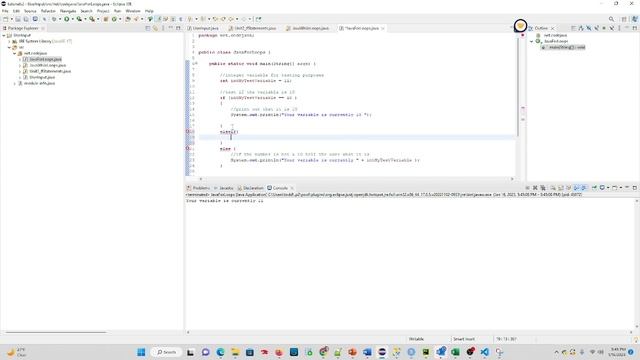640x360 pixels.
Task: Open the Source menu
Action: point(30,11)
